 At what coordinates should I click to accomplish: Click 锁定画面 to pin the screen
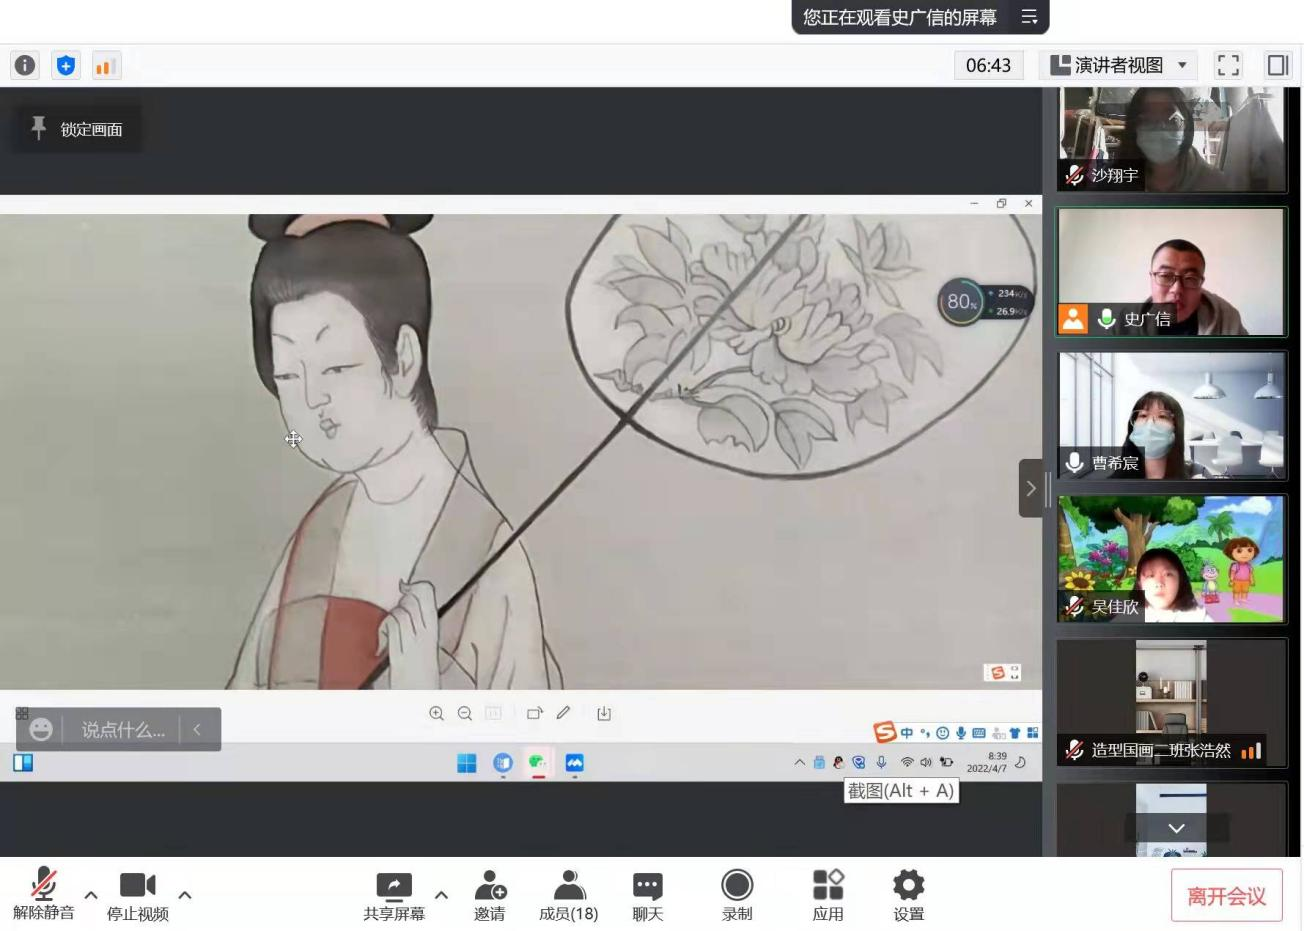(77, 129)
